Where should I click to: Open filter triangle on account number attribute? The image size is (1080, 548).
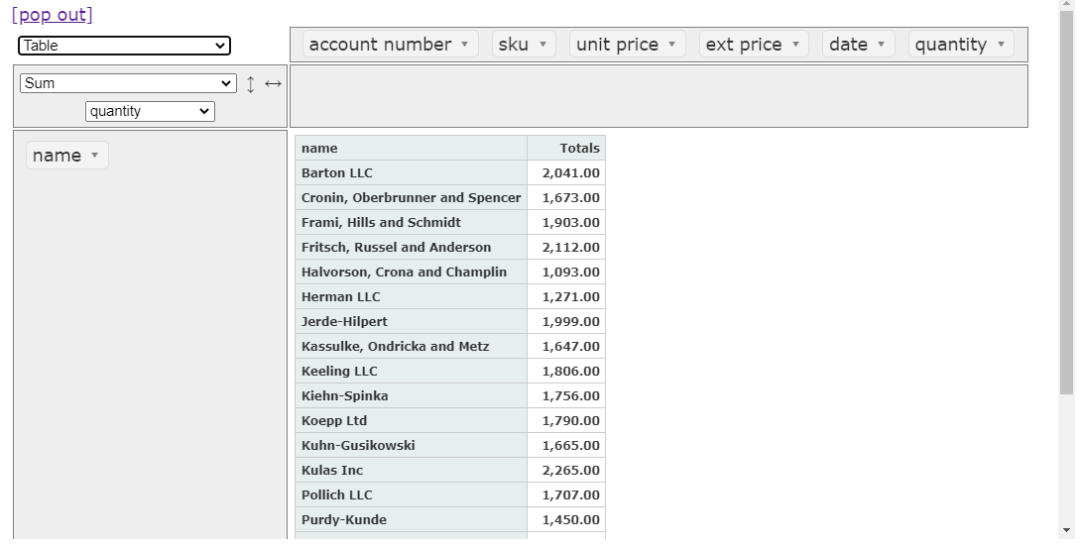click(465, 44)
